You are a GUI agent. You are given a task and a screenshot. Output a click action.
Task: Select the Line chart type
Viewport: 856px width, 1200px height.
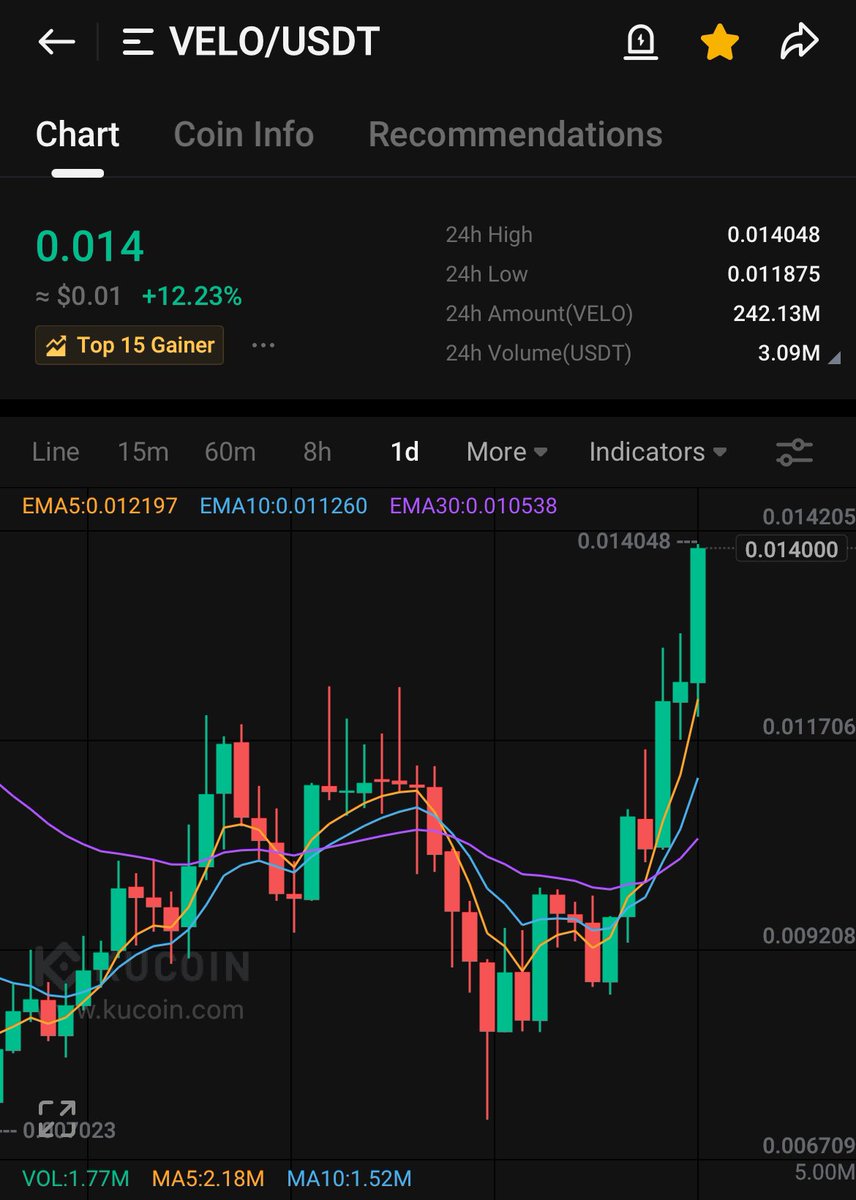point(55,452)
